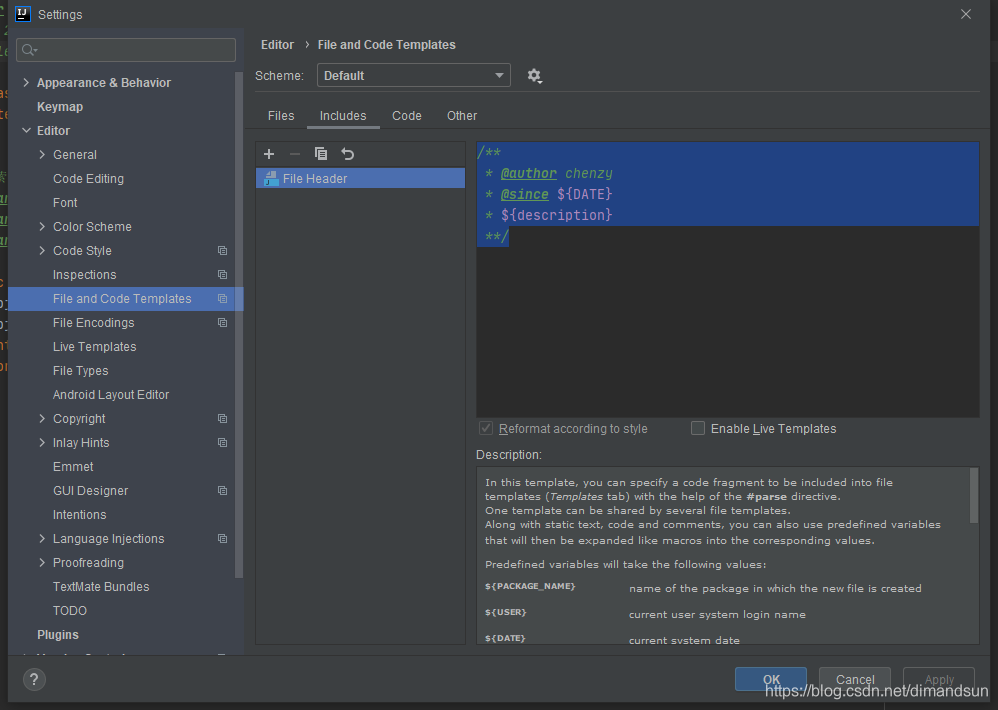This screenshot has width=998, height=710.
Task: Open File Encodings settings
Action: (x=94, y=323)
